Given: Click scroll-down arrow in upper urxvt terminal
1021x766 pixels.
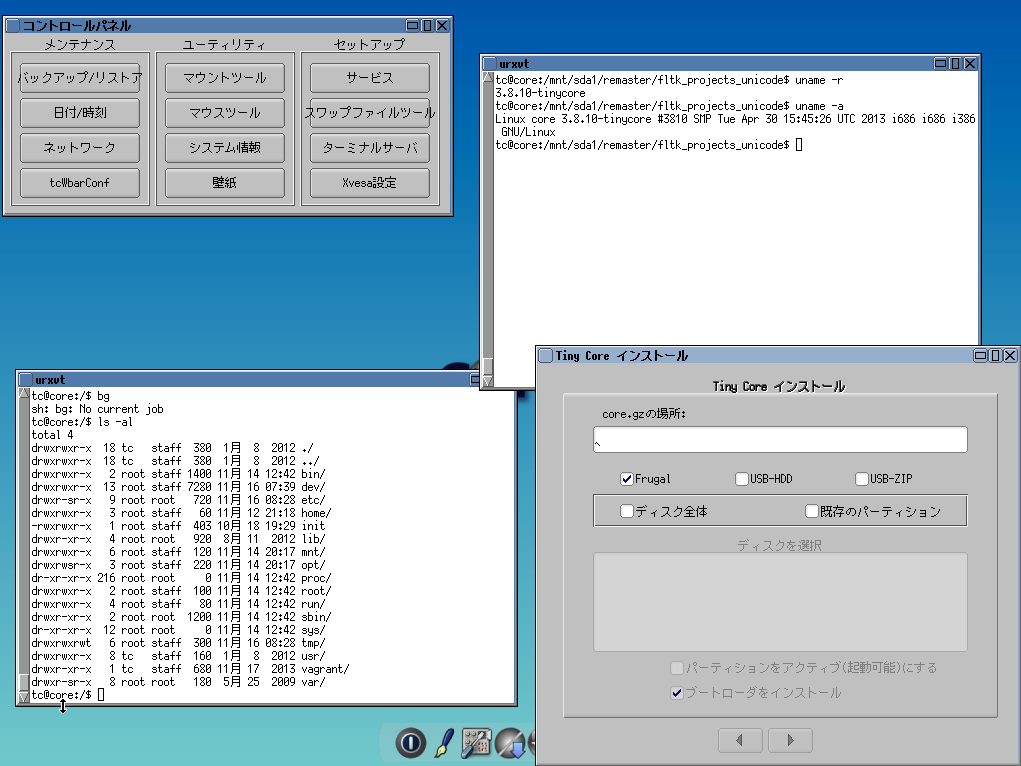Looking at the screenshot, I should 488,381.
